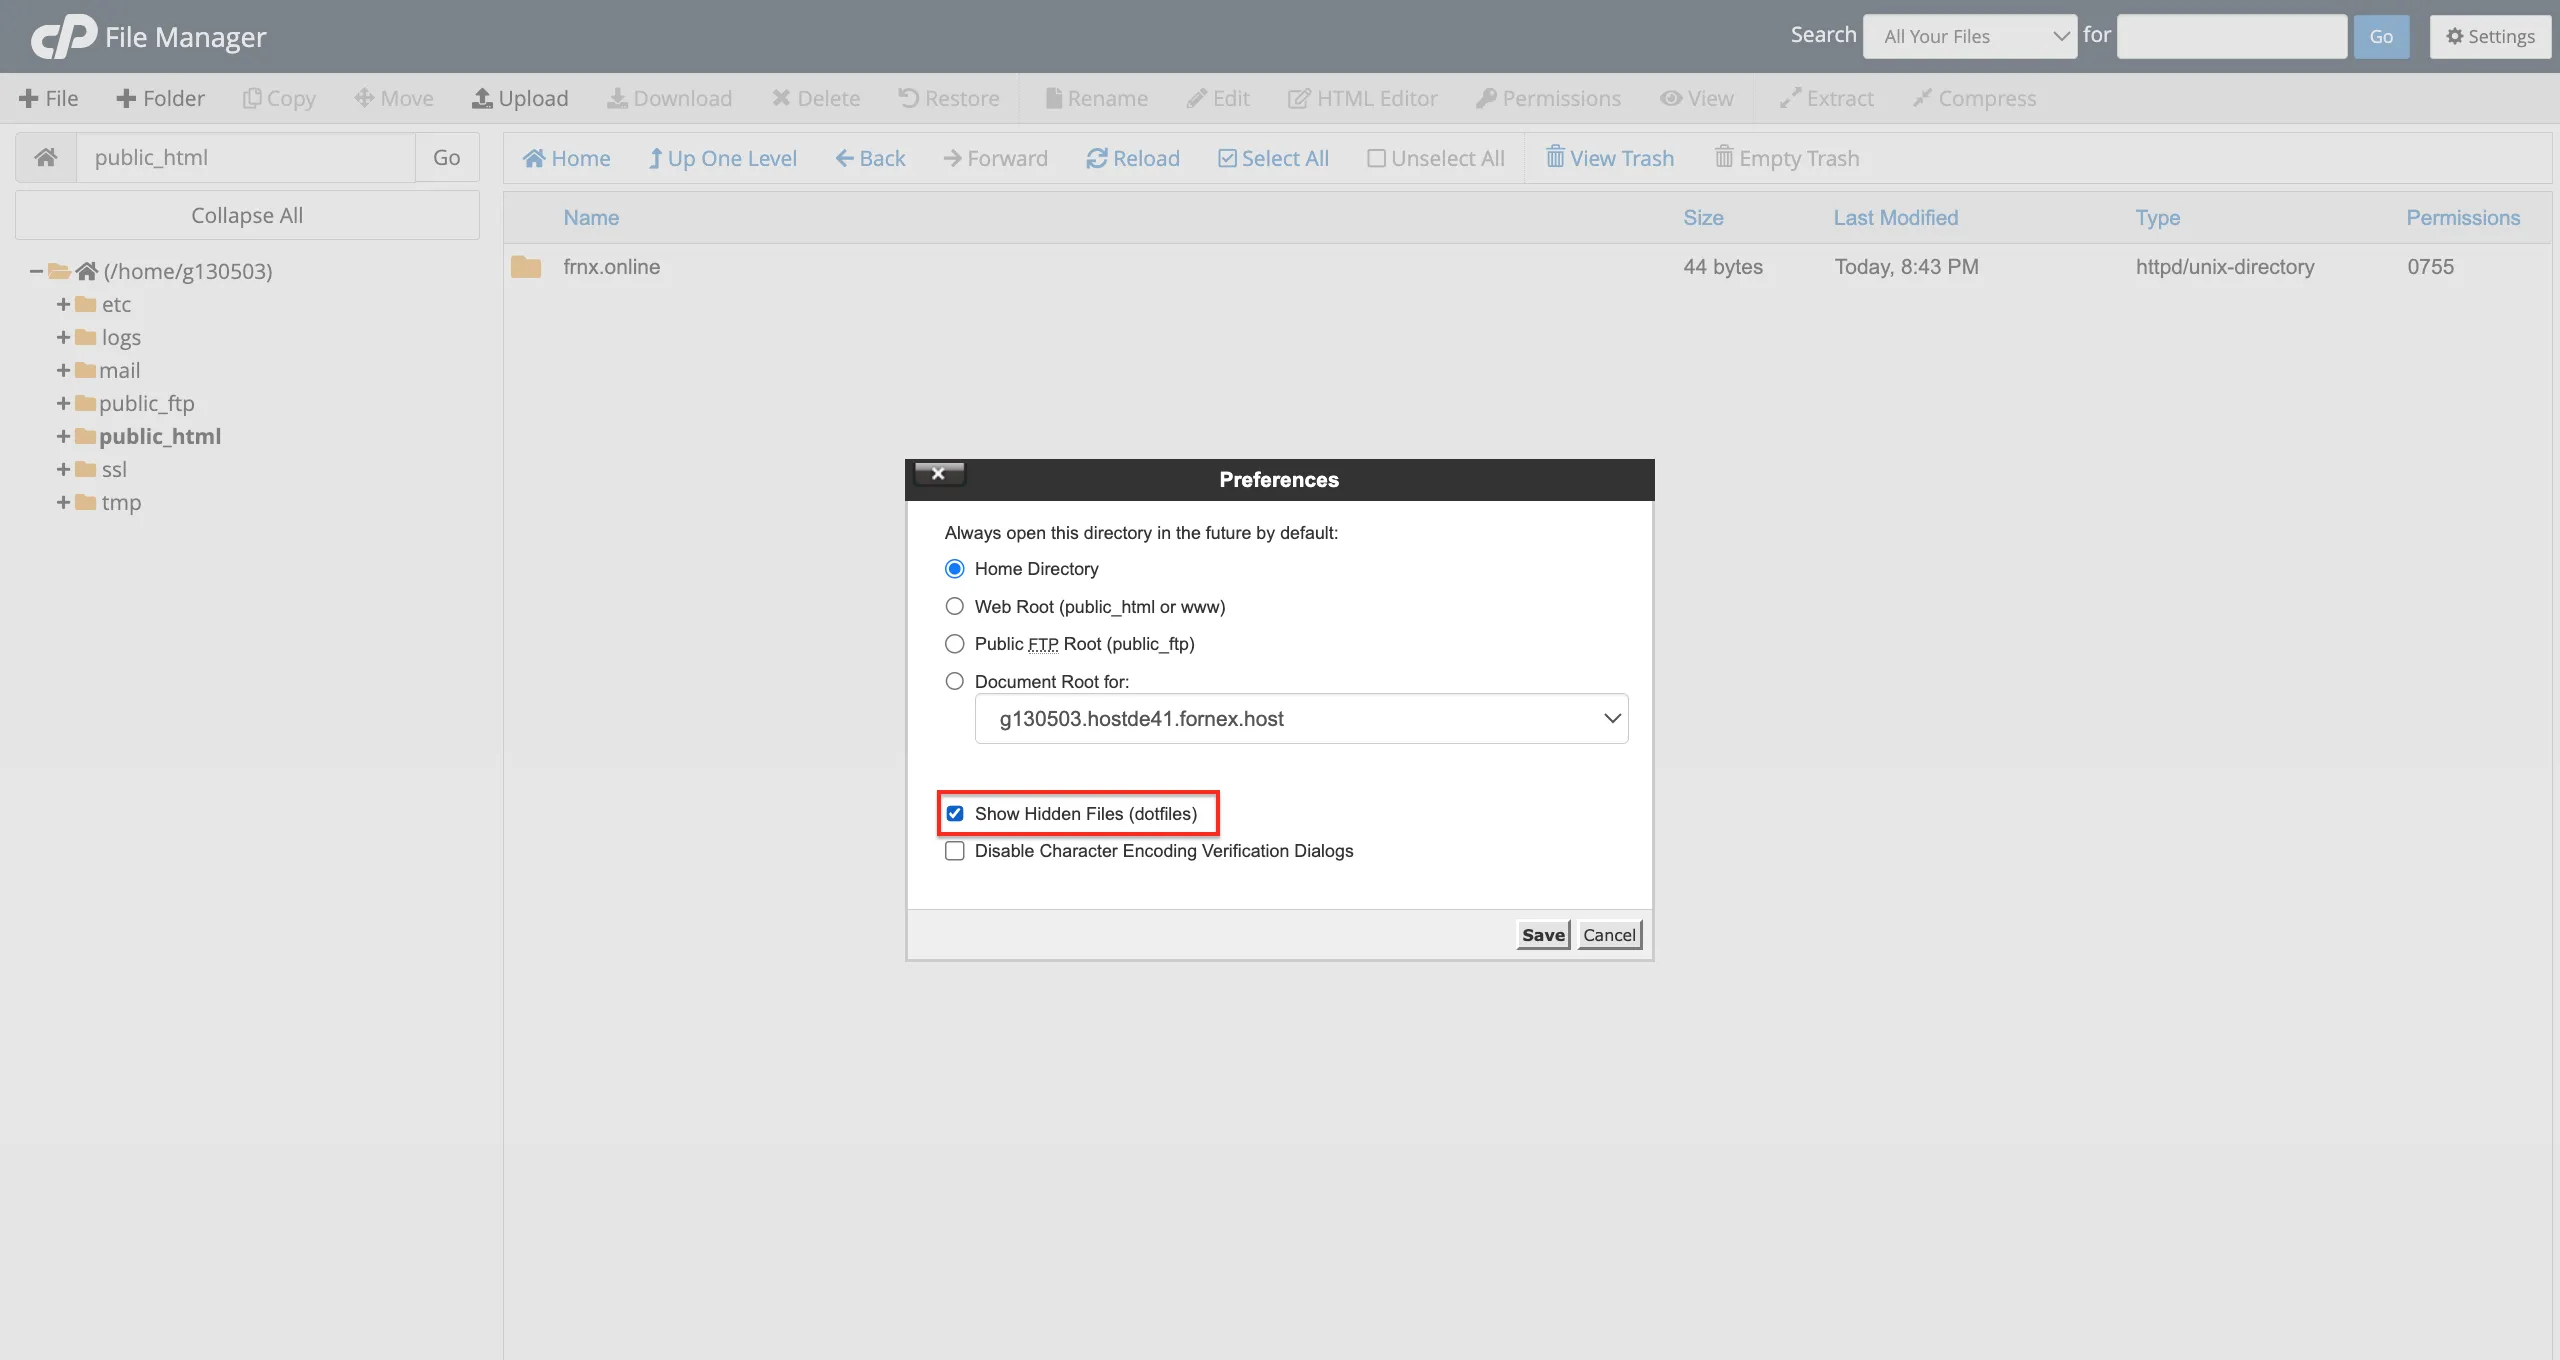Toggle Show Hidden Files (dotfiles) checkbox

tap(955, 813)
